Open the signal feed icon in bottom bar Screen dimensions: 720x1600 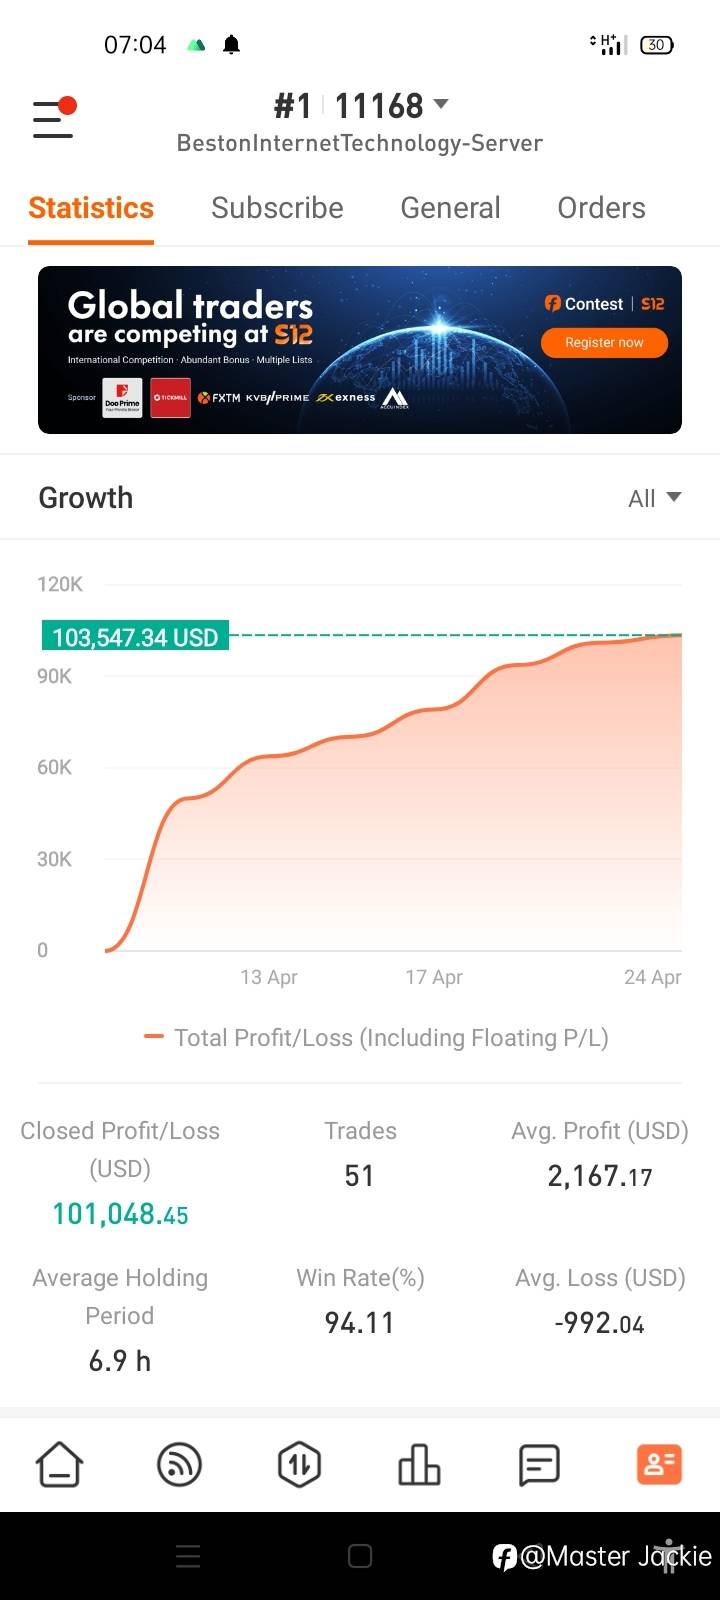(x=180, y=1465)
